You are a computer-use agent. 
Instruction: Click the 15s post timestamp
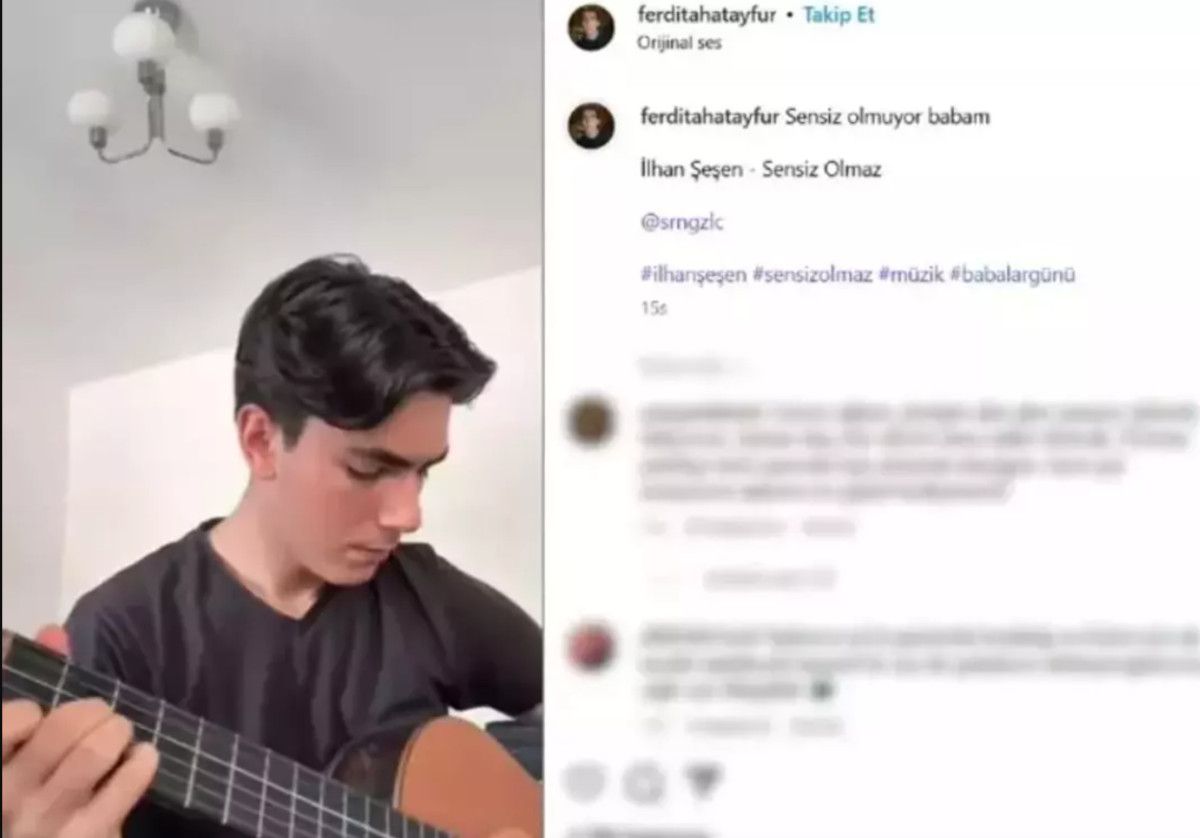pyautogui.click(x=653, y=309)
